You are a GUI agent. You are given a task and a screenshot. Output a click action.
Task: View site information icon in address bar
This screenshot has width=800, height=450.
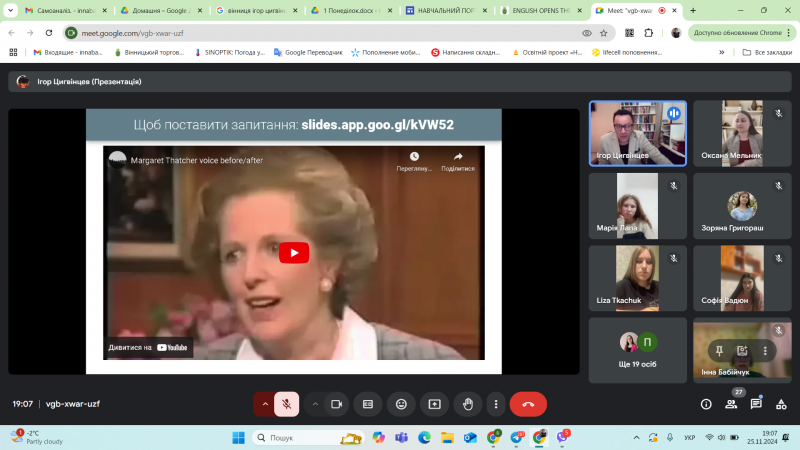point(71,33)
